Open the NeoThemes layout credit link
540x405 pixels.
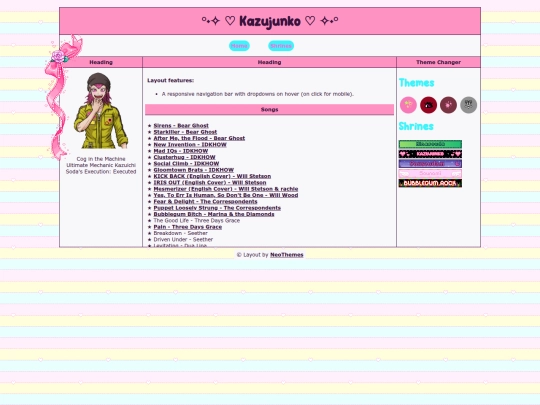tap(287, 255)
